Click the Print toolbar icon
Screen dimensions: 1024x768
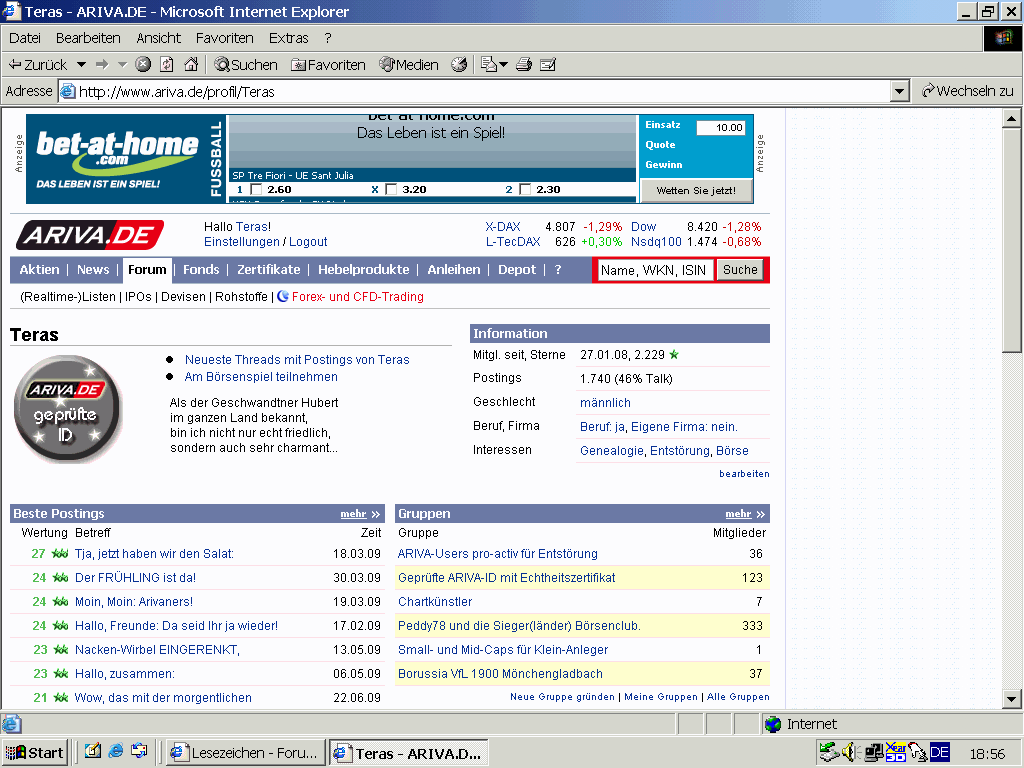click(524, 65)
